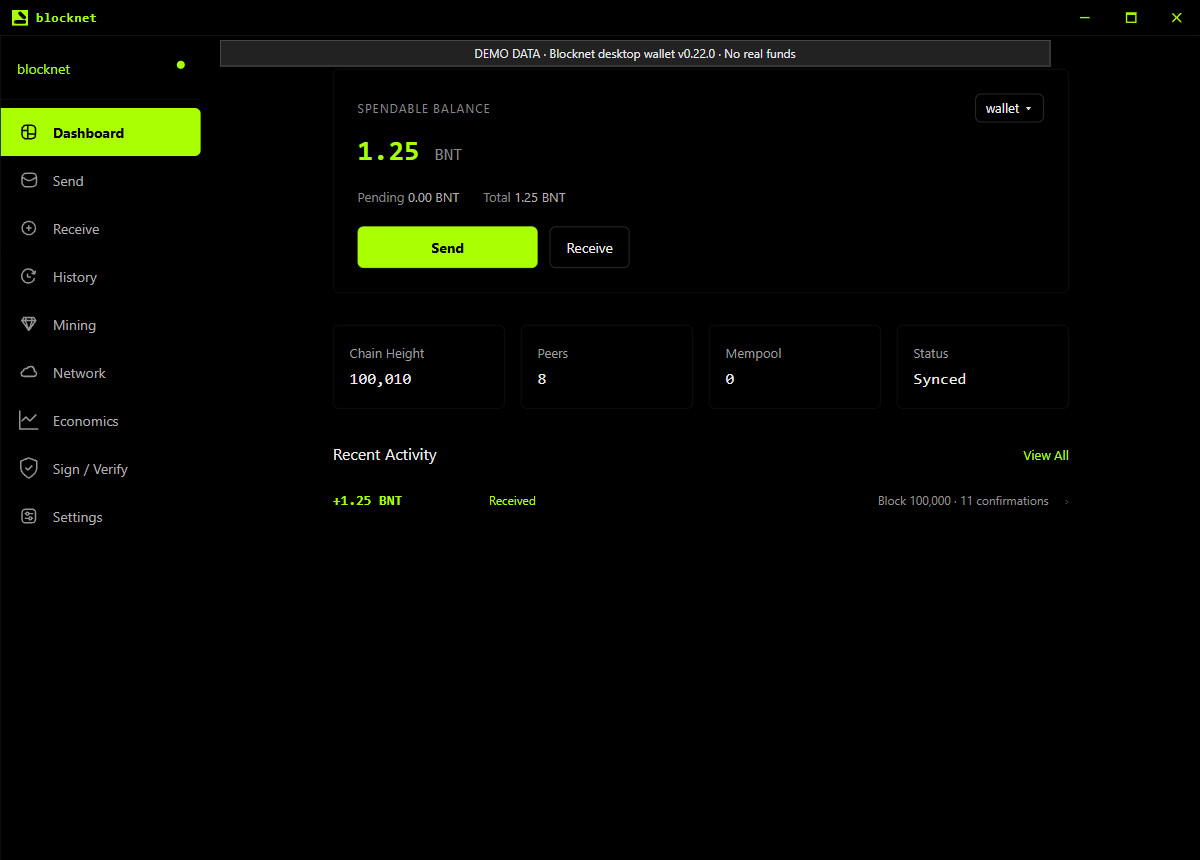Switch to the History section

pos(100,277)
